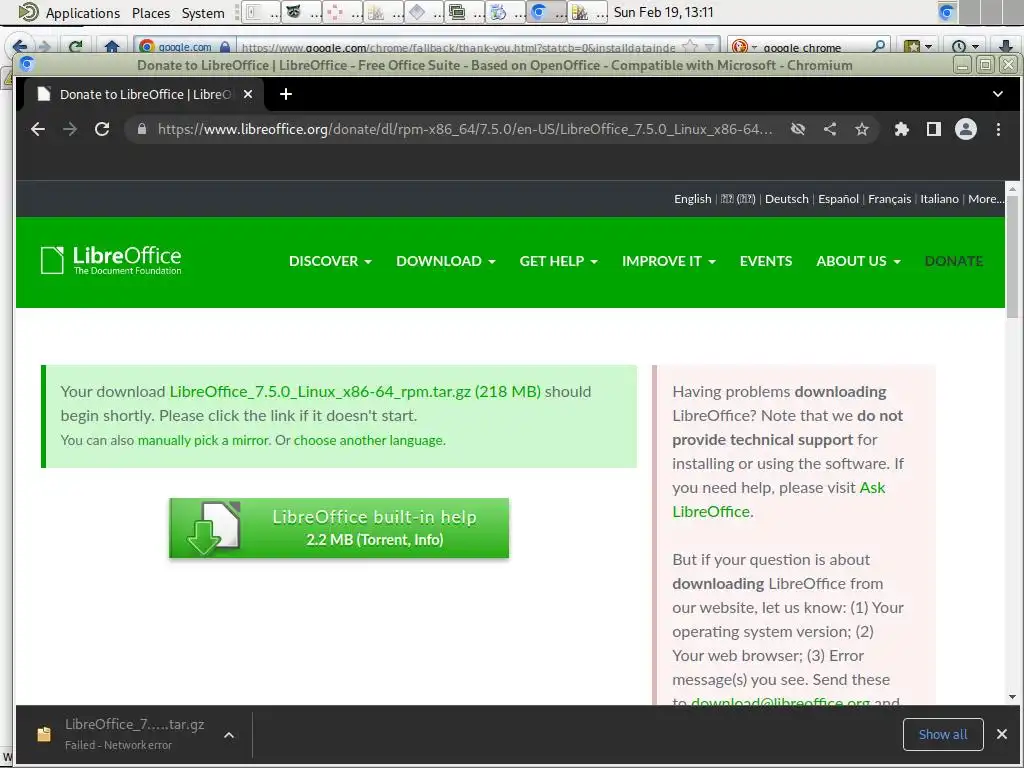Reload the LibreOffice donate page

102,129
